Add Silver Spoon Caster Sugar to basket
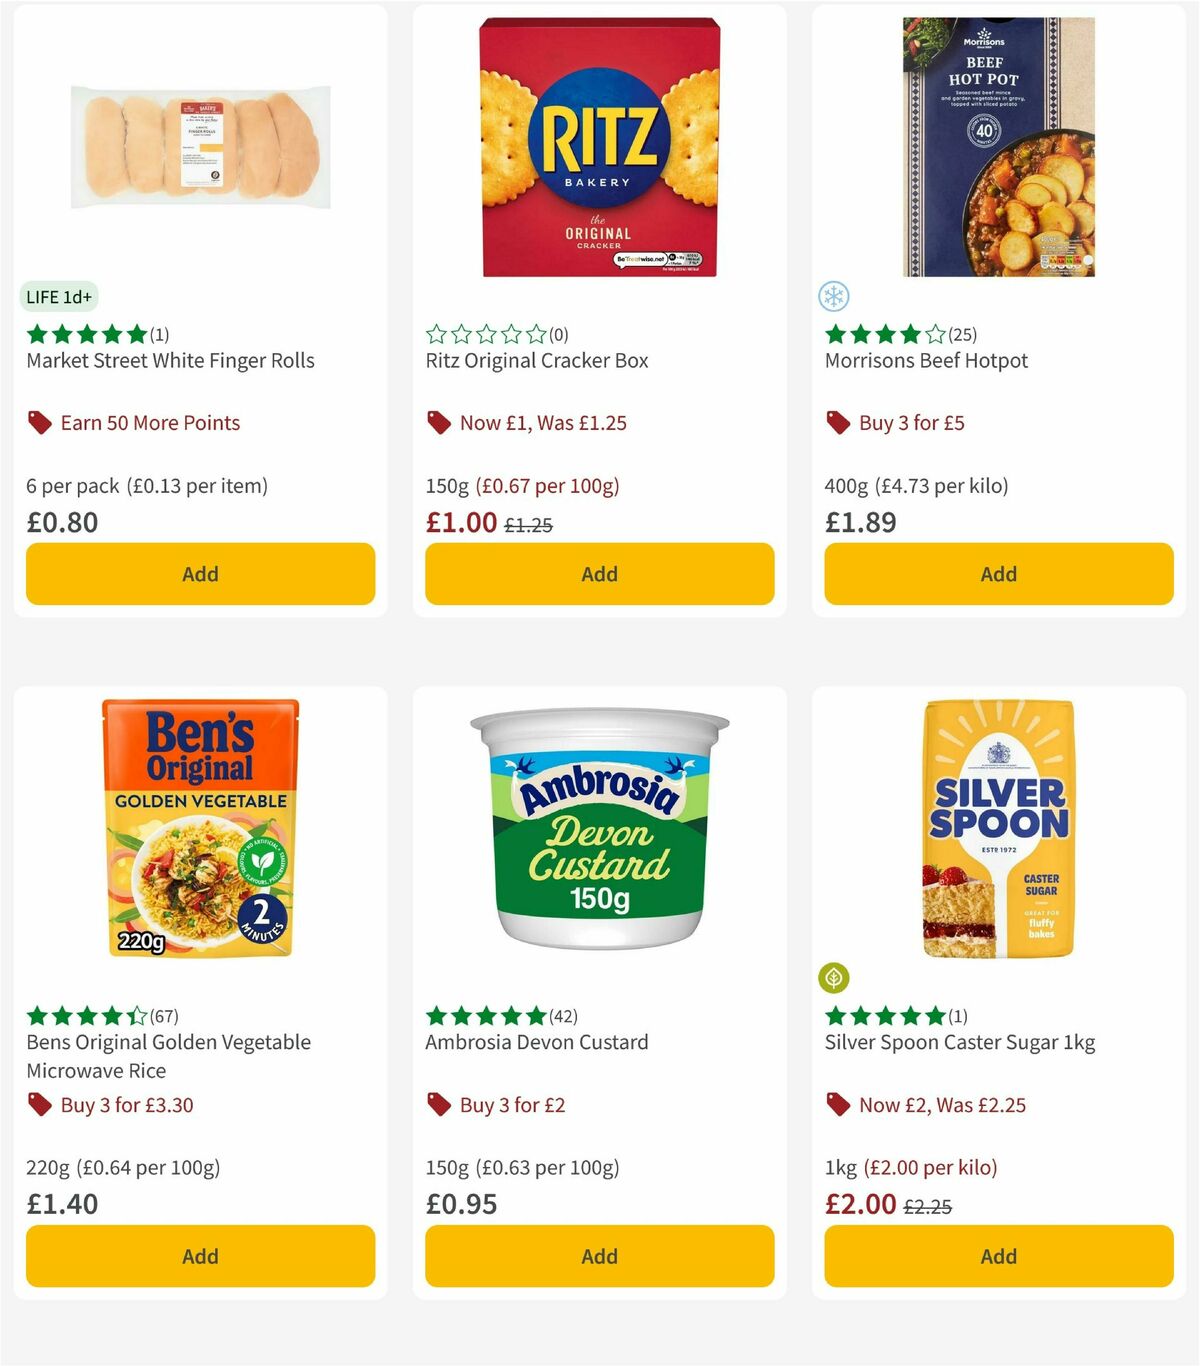The height and width of the screenshot is (1366, 1200). click(x=997, y=1256)
